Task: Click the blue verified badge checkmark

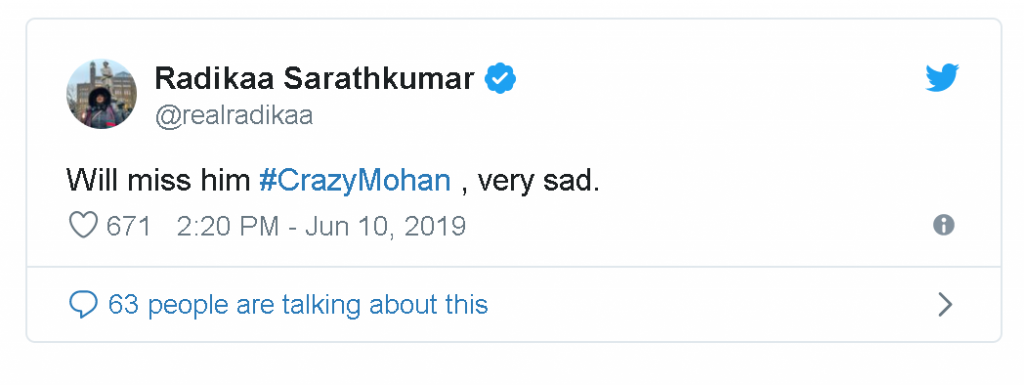Action: [x=500, y=79]
